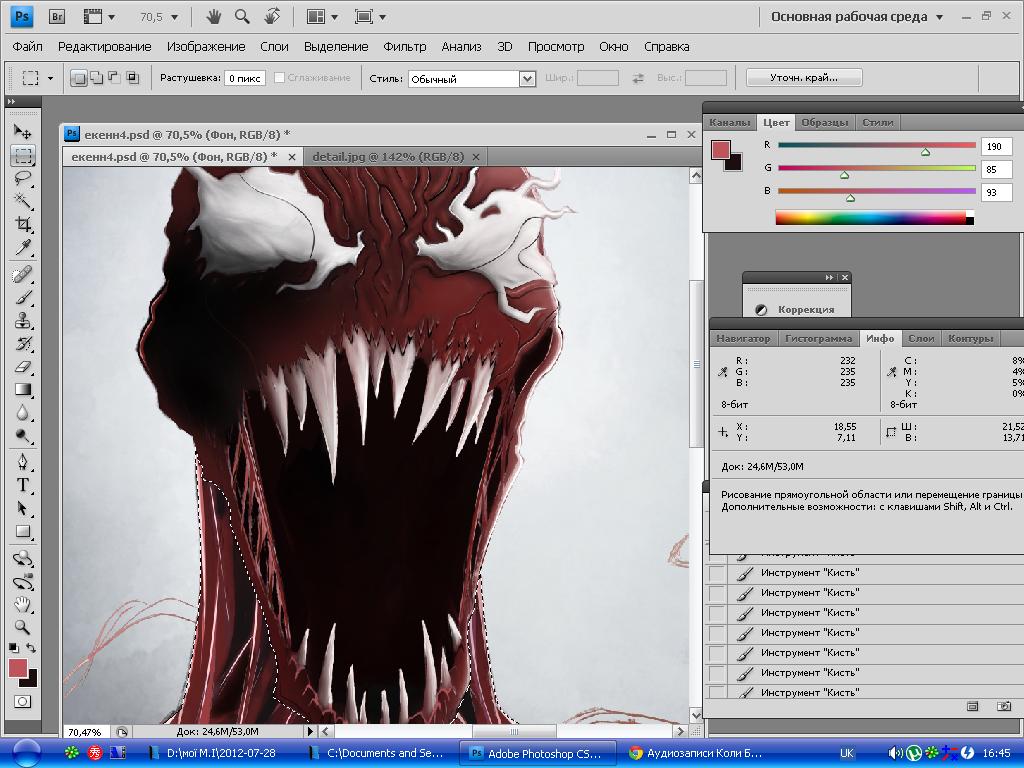
Task: Open the Изображение menu
Action: [206, 47]
